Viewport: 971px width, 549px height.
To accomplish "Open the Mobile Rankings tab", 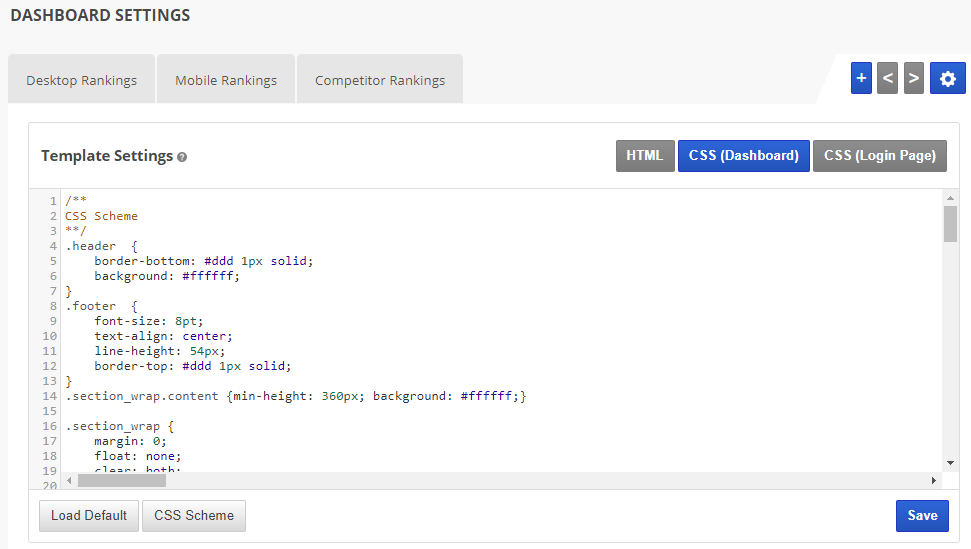I will [x=226, y=80].
